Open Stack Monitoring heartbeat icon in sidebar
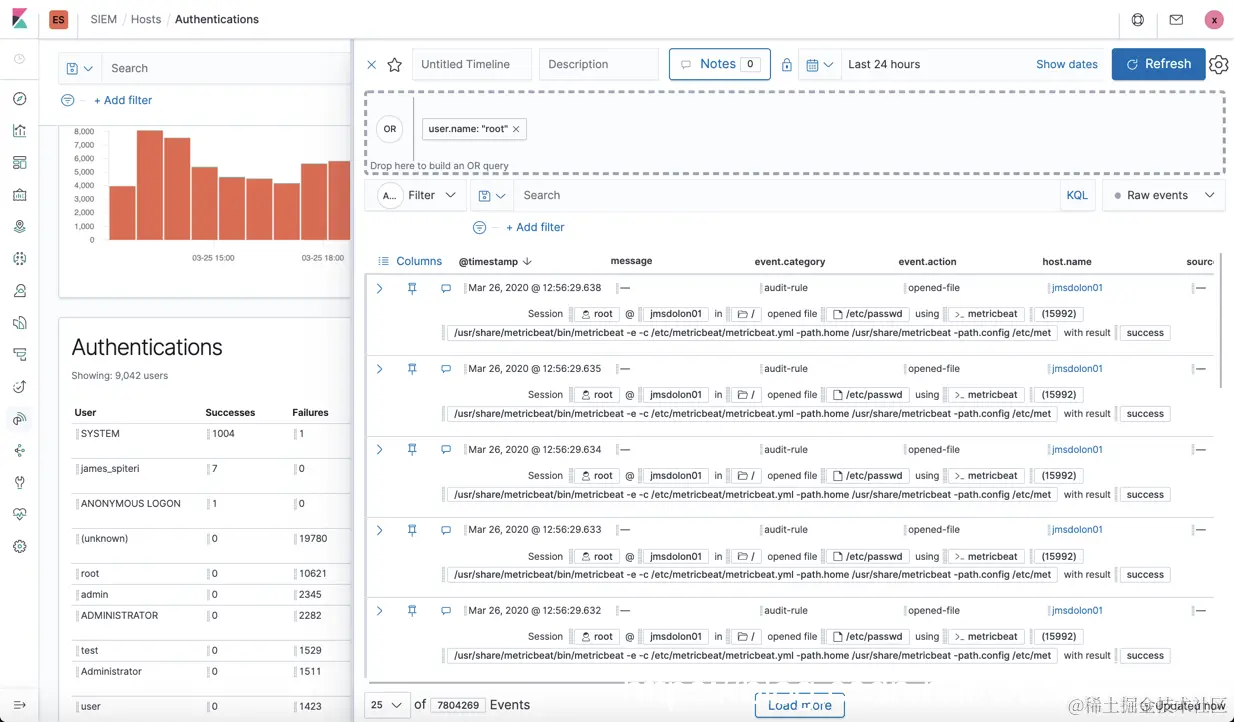Screen dimensions: 1234x722 click(x=20, y=515)
